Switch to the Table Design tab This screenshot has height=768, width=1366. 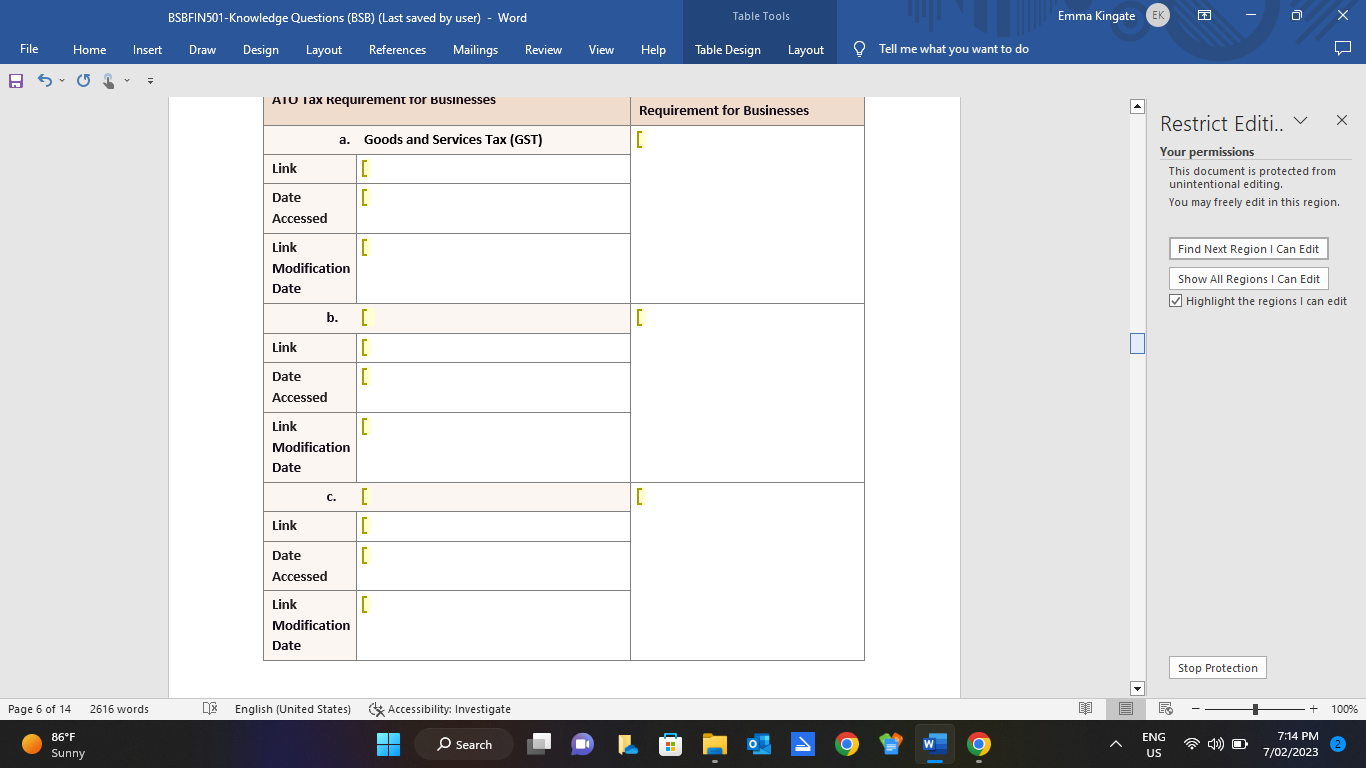728,49
